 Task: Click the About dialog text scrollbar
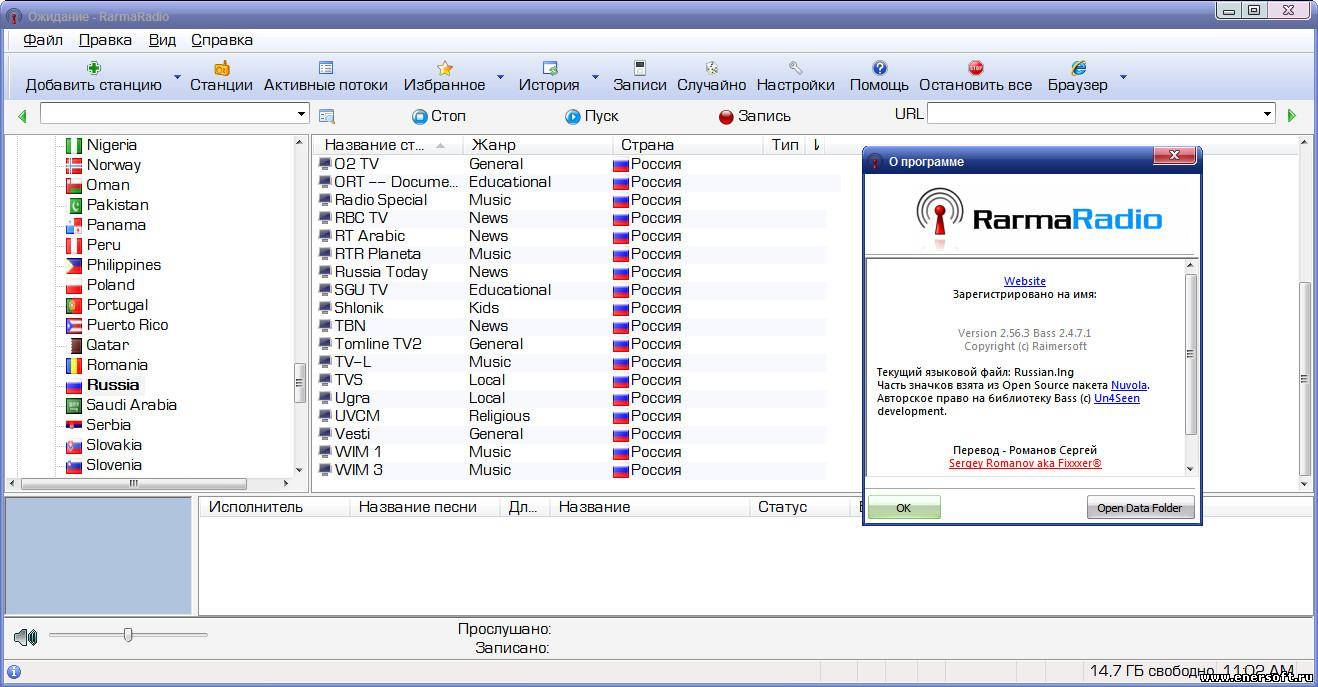click(1190, 353)
